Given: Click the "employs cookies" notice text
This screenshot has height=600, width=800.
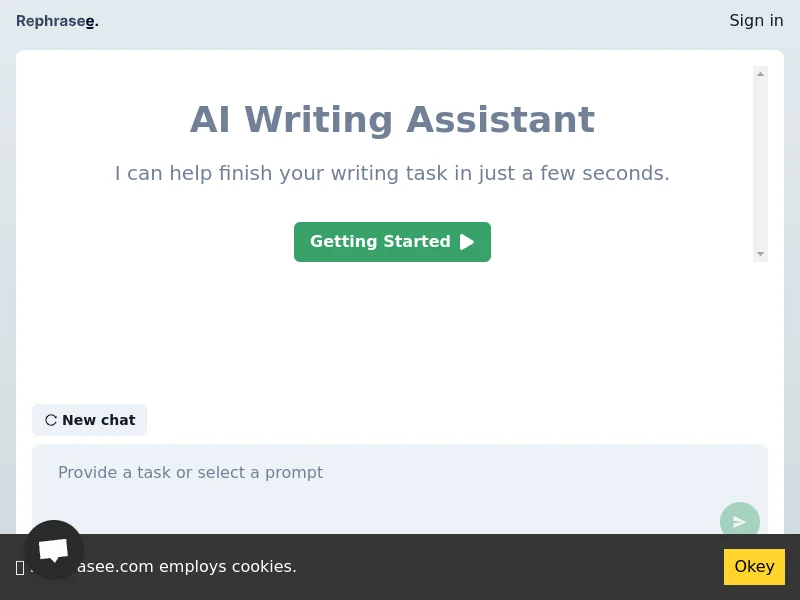Looking at the screenshot, I should point(228,567).
